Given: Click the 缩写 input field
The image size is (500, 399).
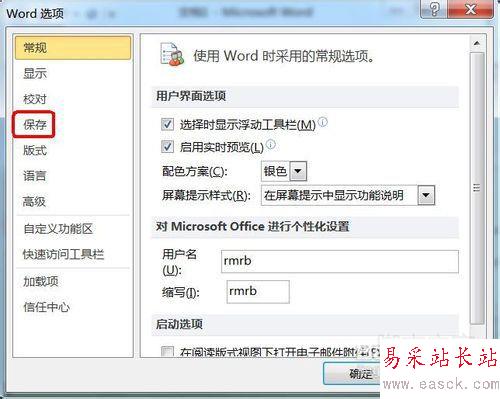Looking at the screenshot, I should (258, 292).
